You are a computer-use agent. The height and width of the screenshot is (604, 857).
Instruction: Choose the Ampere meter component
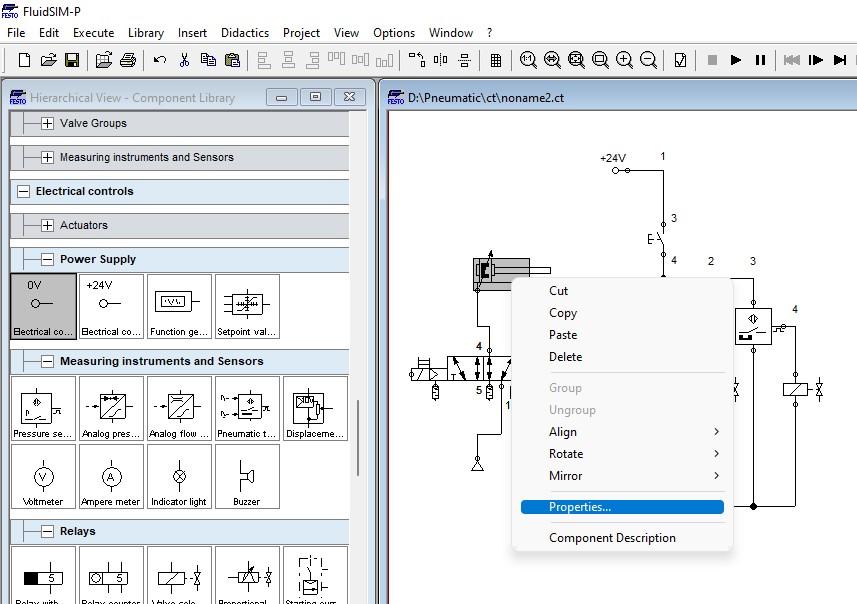(x=111, y=476)
